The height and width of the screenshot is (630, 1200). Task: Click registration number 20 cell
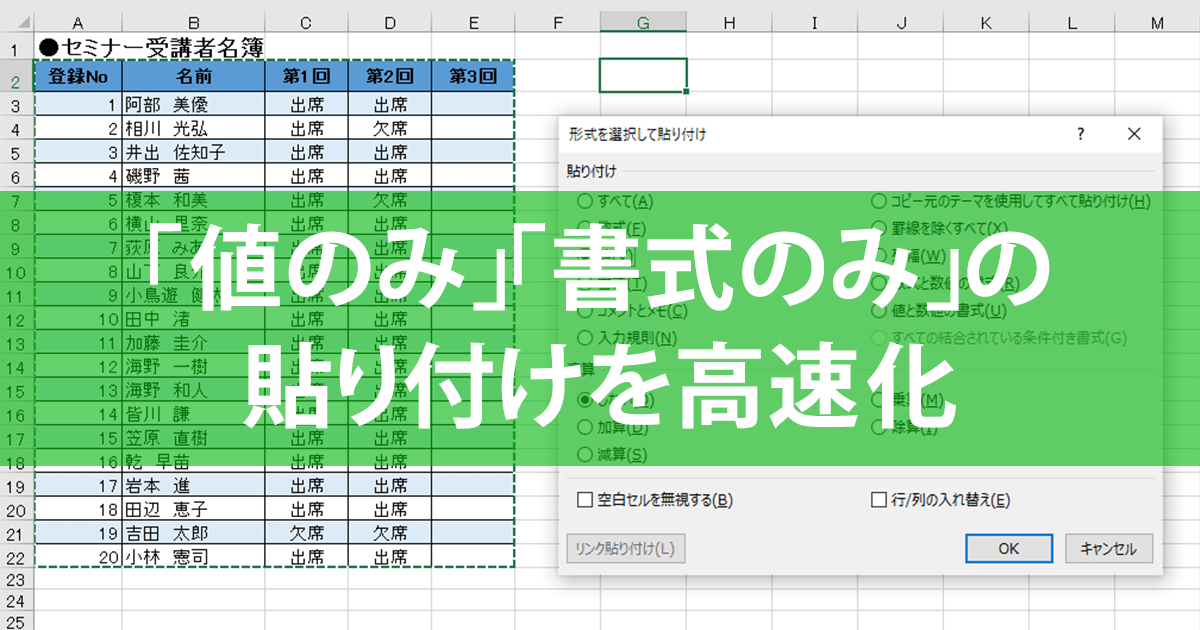coord(78,557)
